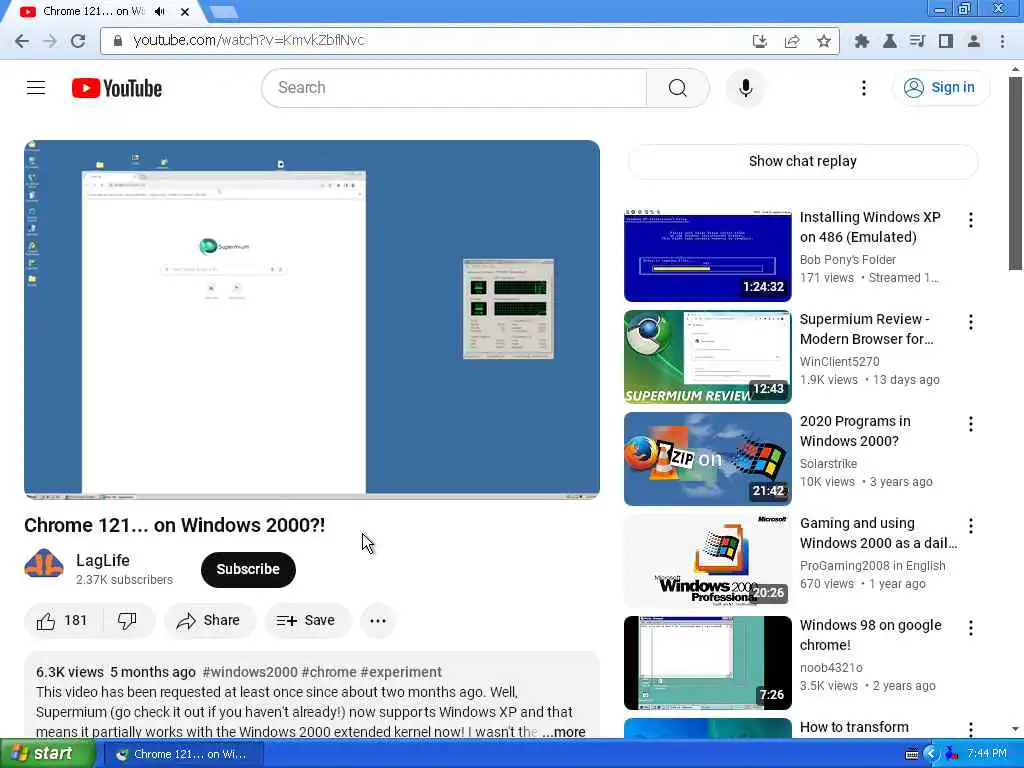Click the #experiment hashtag
Screen dimensions: 1024x768
coord(401,672)
